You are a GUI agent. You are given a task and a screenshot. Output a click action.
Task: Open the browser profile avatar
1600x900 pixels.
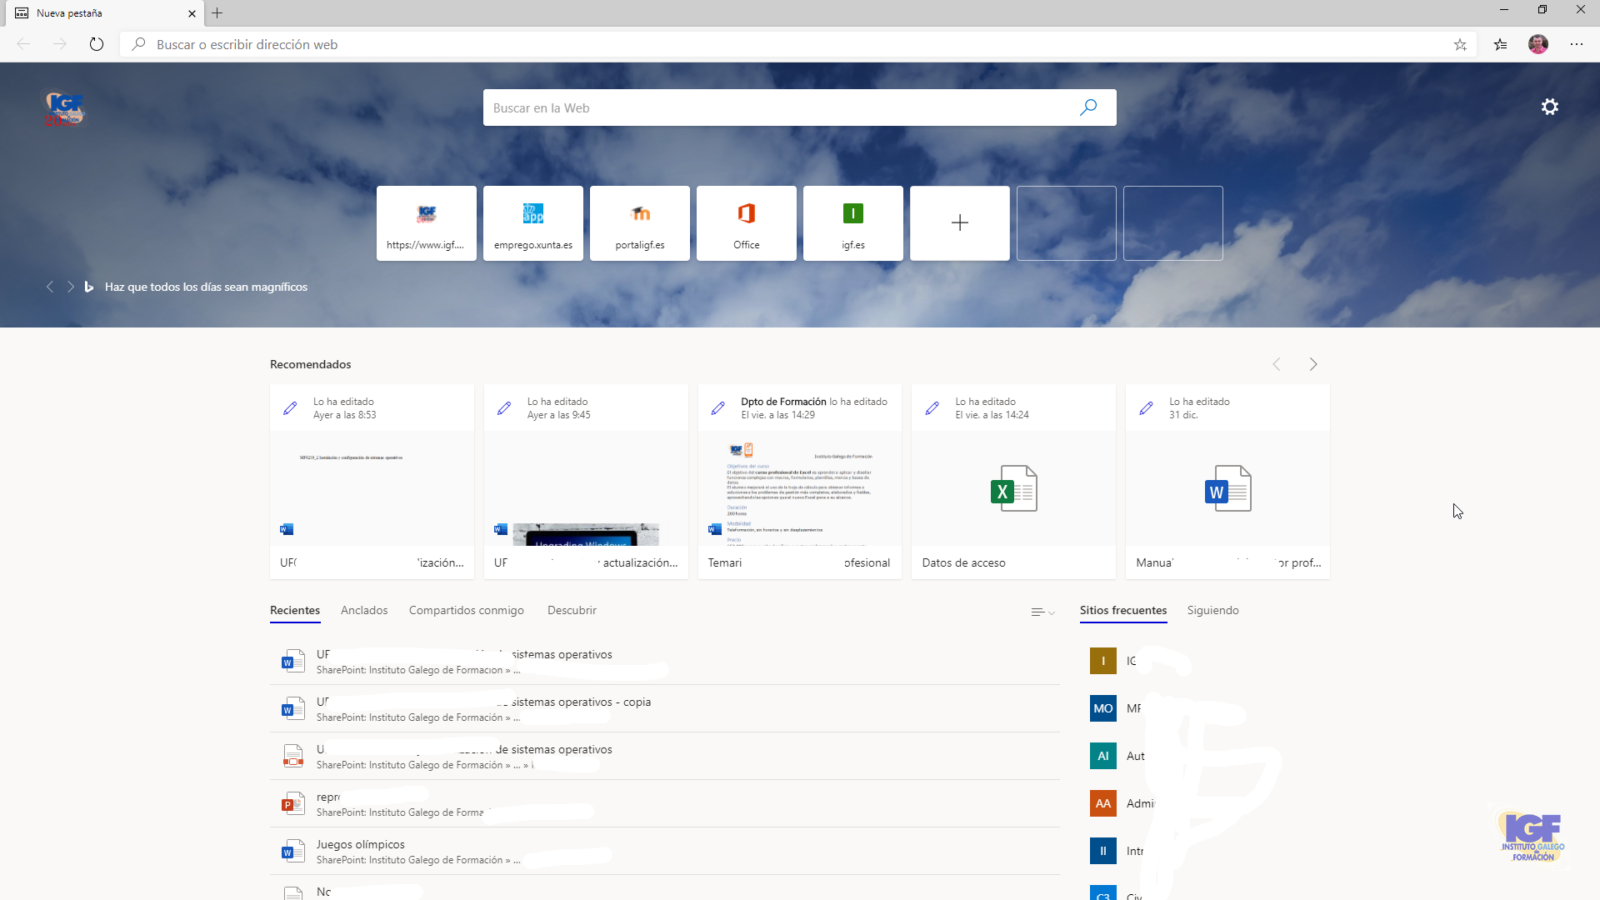(x=1538, y=44)
